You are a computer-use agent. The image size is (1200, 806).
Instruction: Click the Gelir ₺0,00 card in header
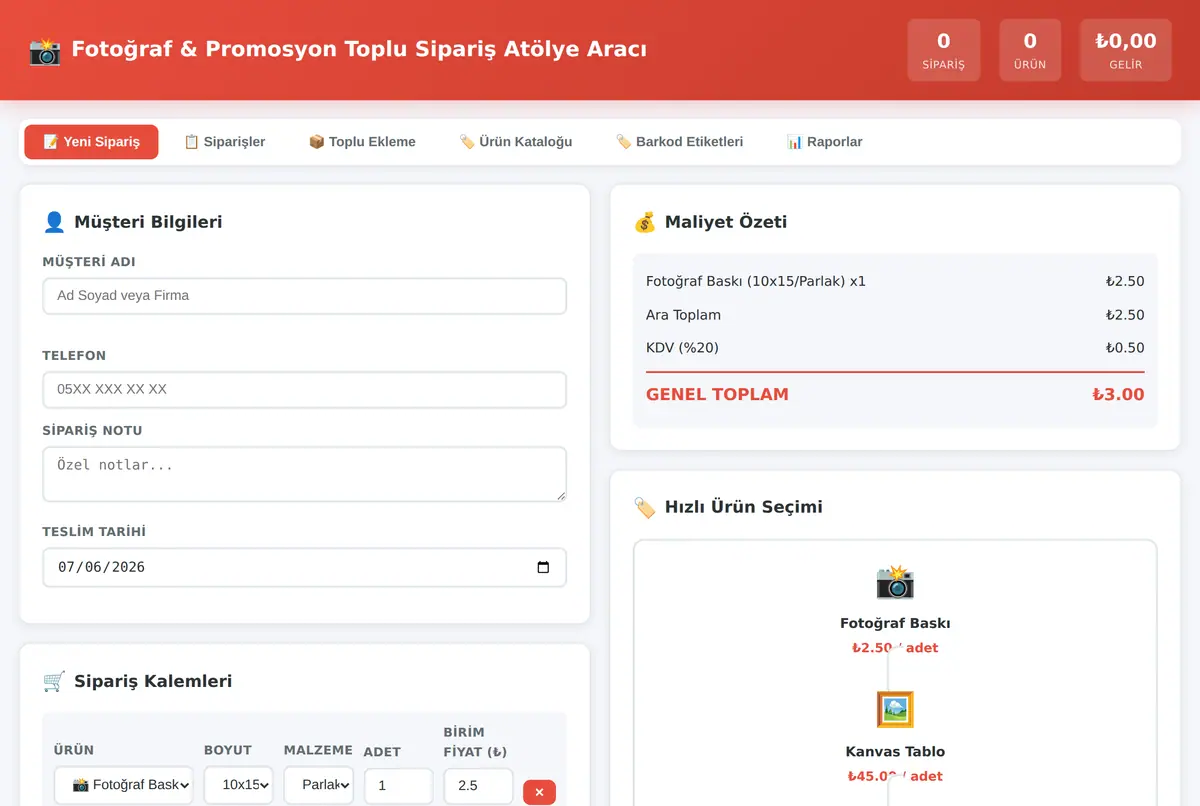1125,50
